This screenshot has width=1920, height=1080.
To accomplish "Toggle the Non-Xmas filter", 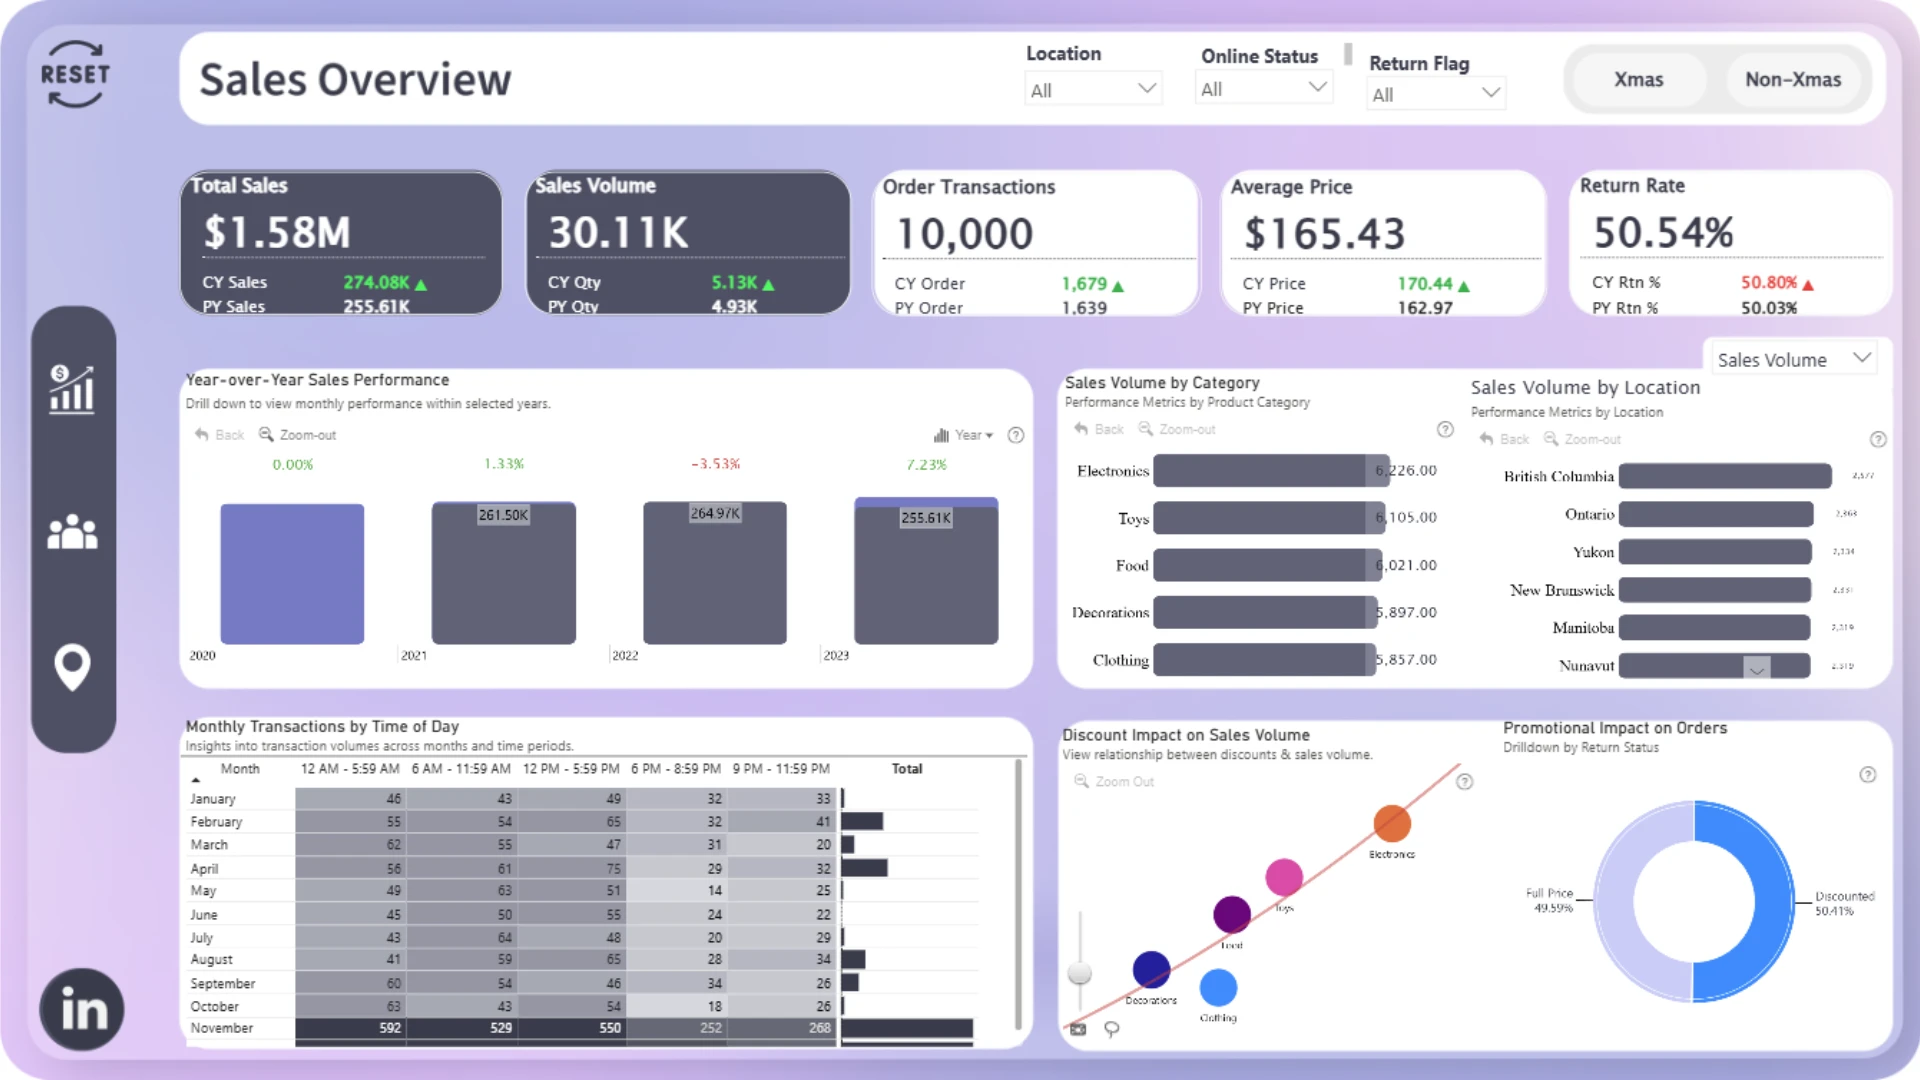I will pos(1793,80).
